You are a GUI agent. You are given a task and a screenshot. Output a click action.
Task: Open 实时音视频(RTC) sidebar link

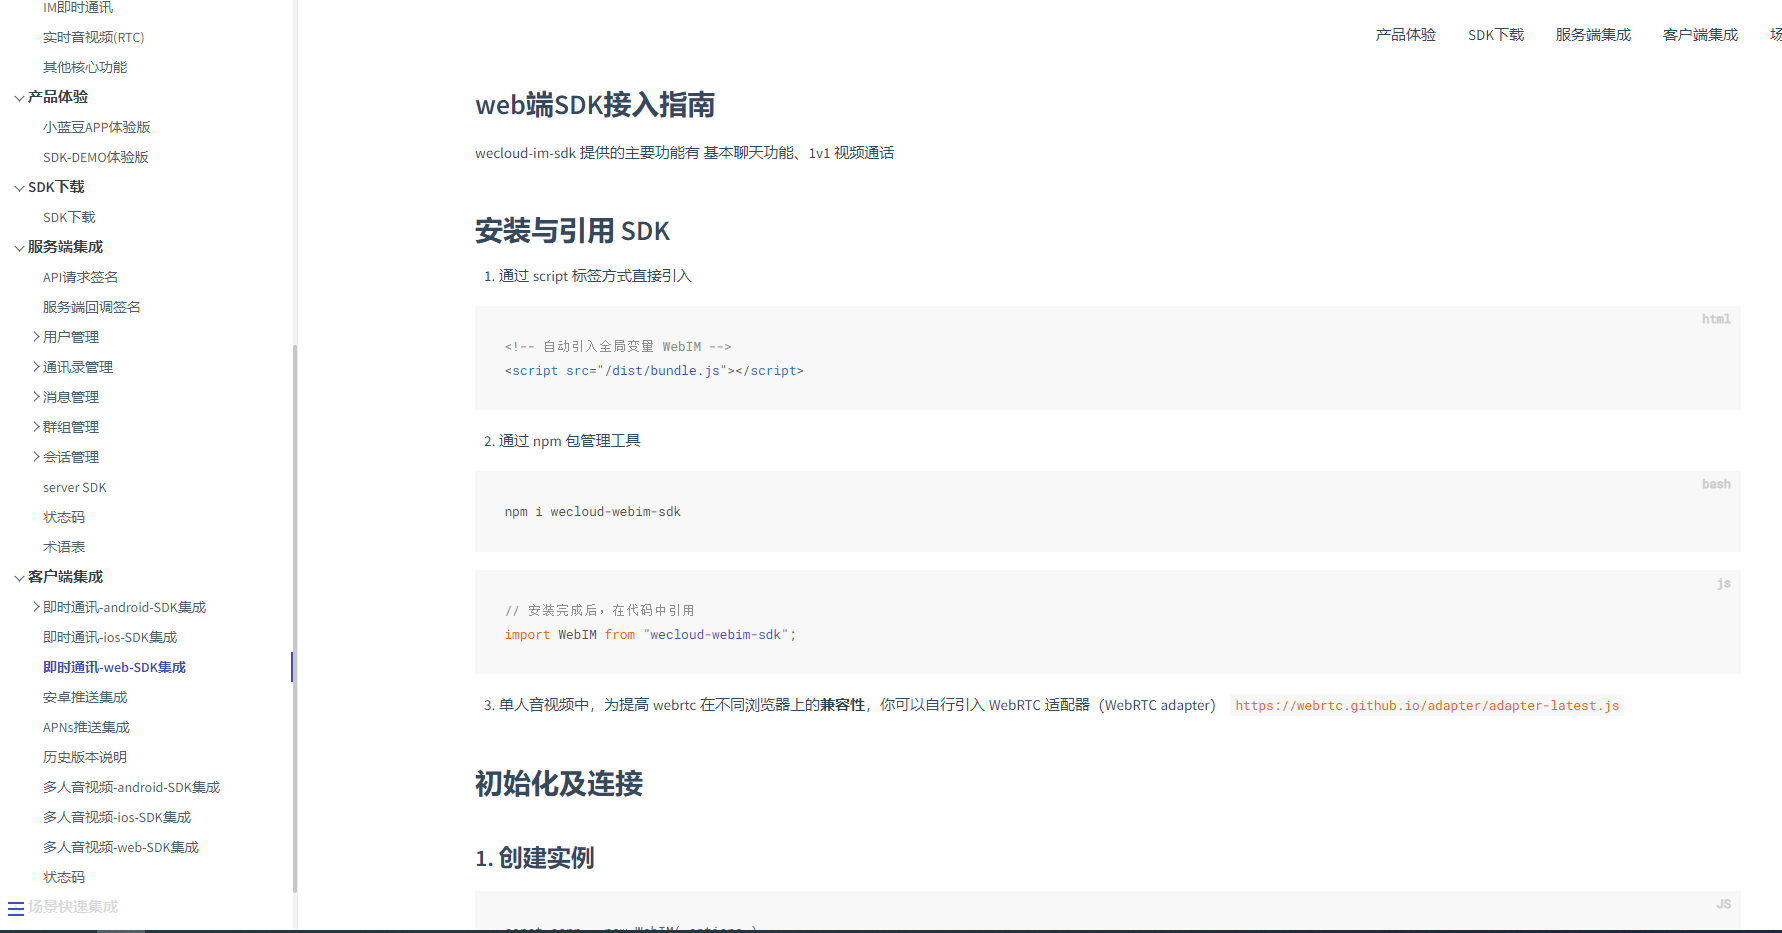(94, 37)
